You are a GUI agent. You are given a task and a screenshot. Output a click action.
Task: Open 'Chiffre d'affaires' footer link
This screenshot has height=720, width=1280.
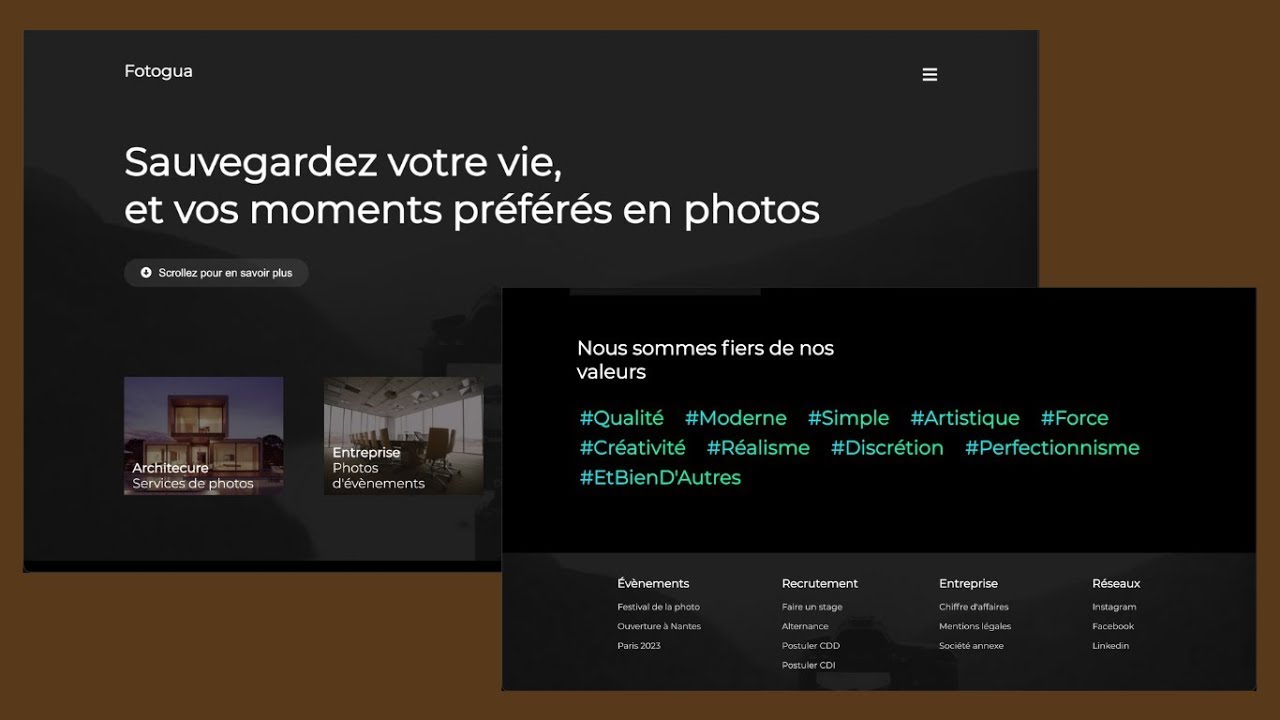point(974,607)
